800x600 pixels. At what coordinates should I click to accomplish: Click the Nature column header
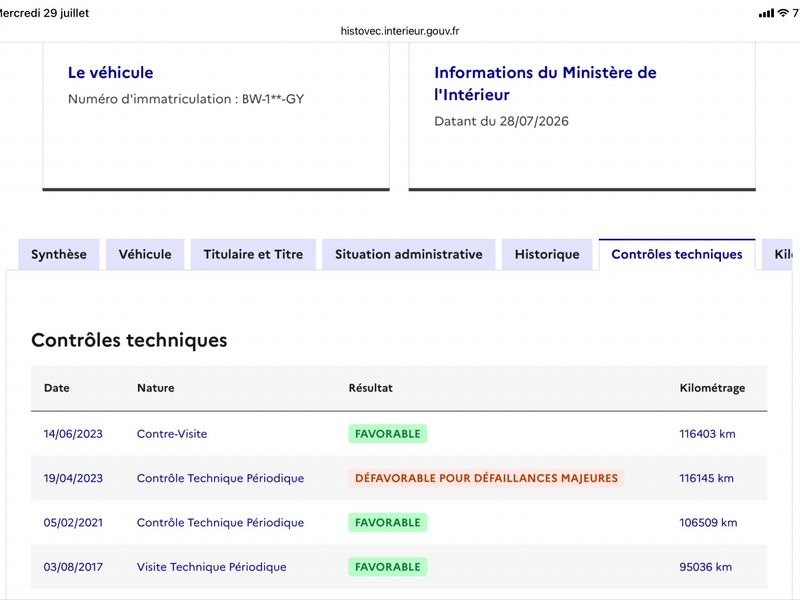coord(156,388)
